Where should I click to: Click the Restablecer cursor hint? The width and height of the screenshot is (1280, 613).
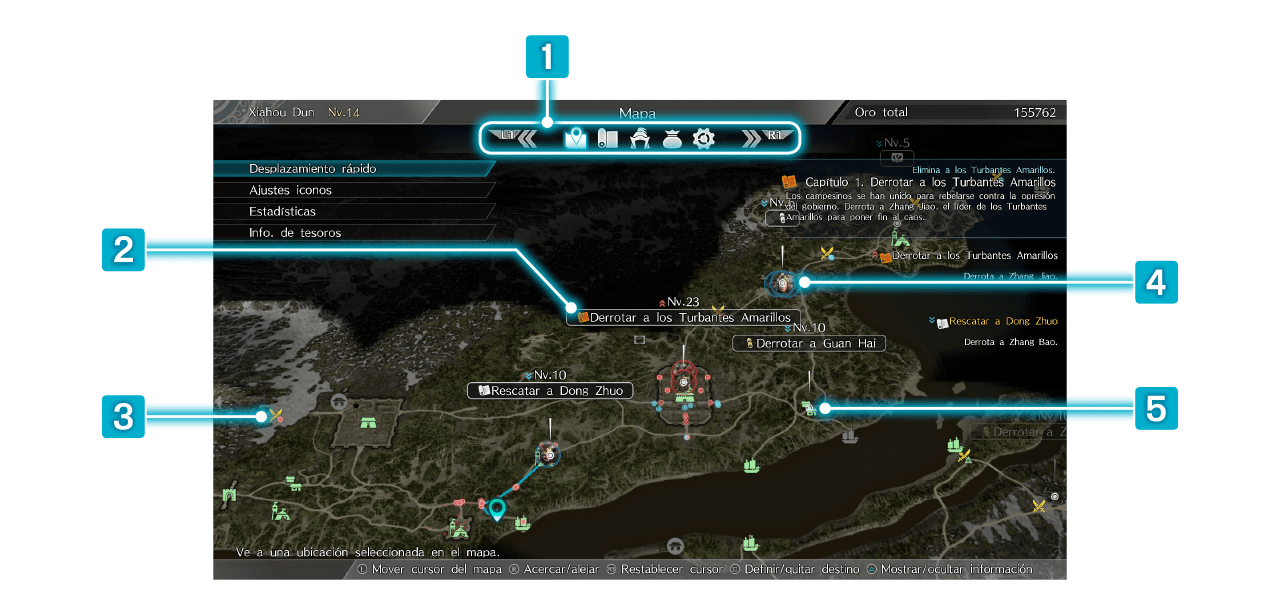pos(664,569)
